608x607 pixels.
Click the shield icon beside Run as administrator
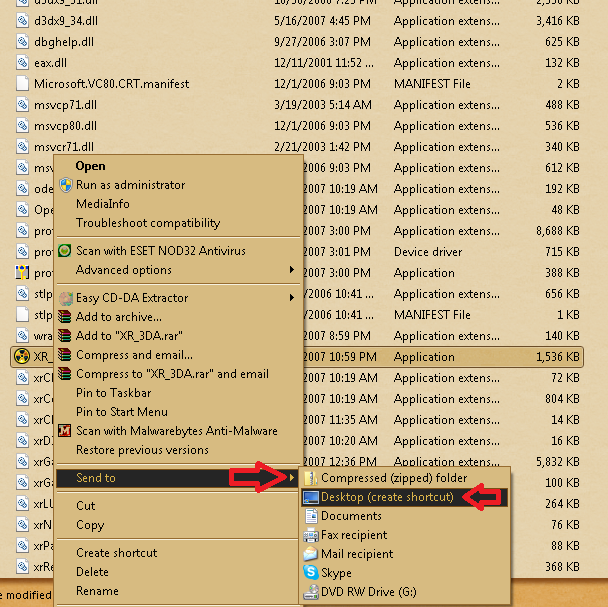pyautogui.click(x=66, y=185)
